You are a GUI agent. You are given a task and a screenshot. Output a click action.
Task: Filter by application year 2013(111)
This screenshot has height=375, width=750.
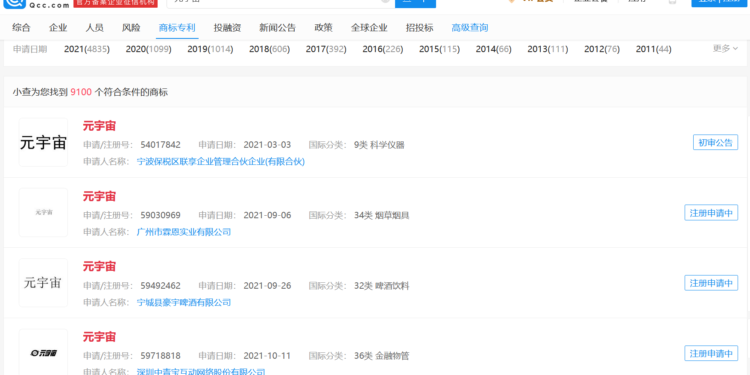pos(548,49)
